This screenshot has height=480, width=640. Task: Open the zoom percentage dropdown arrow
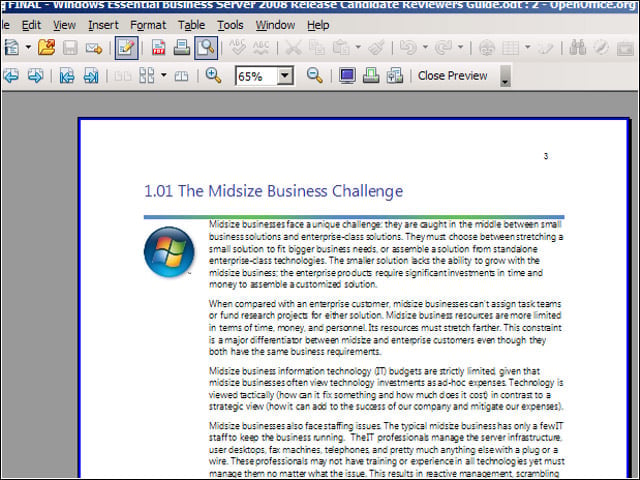[x=285, y=76]
